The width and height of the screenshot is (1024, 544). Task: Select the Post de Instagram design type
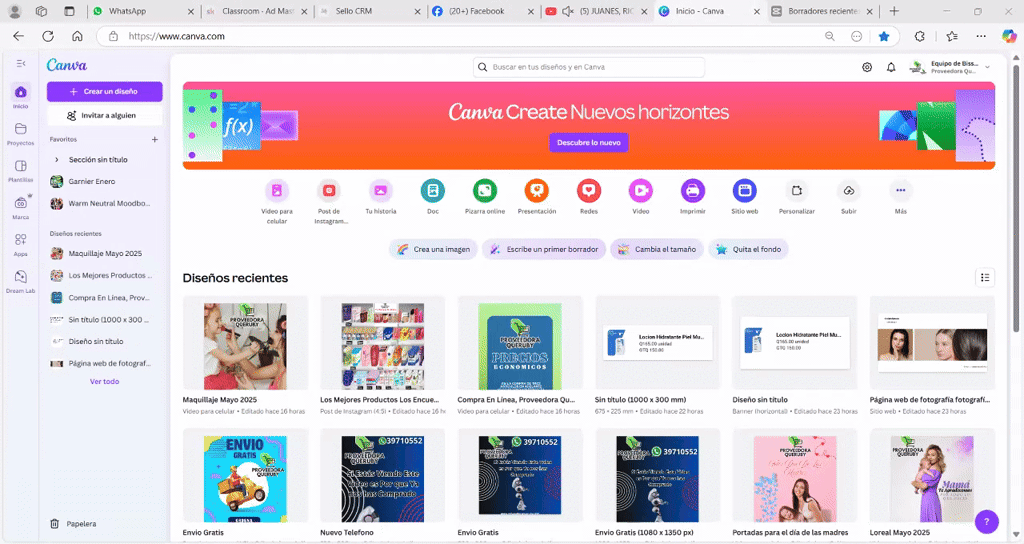click(x=329, y=191)
